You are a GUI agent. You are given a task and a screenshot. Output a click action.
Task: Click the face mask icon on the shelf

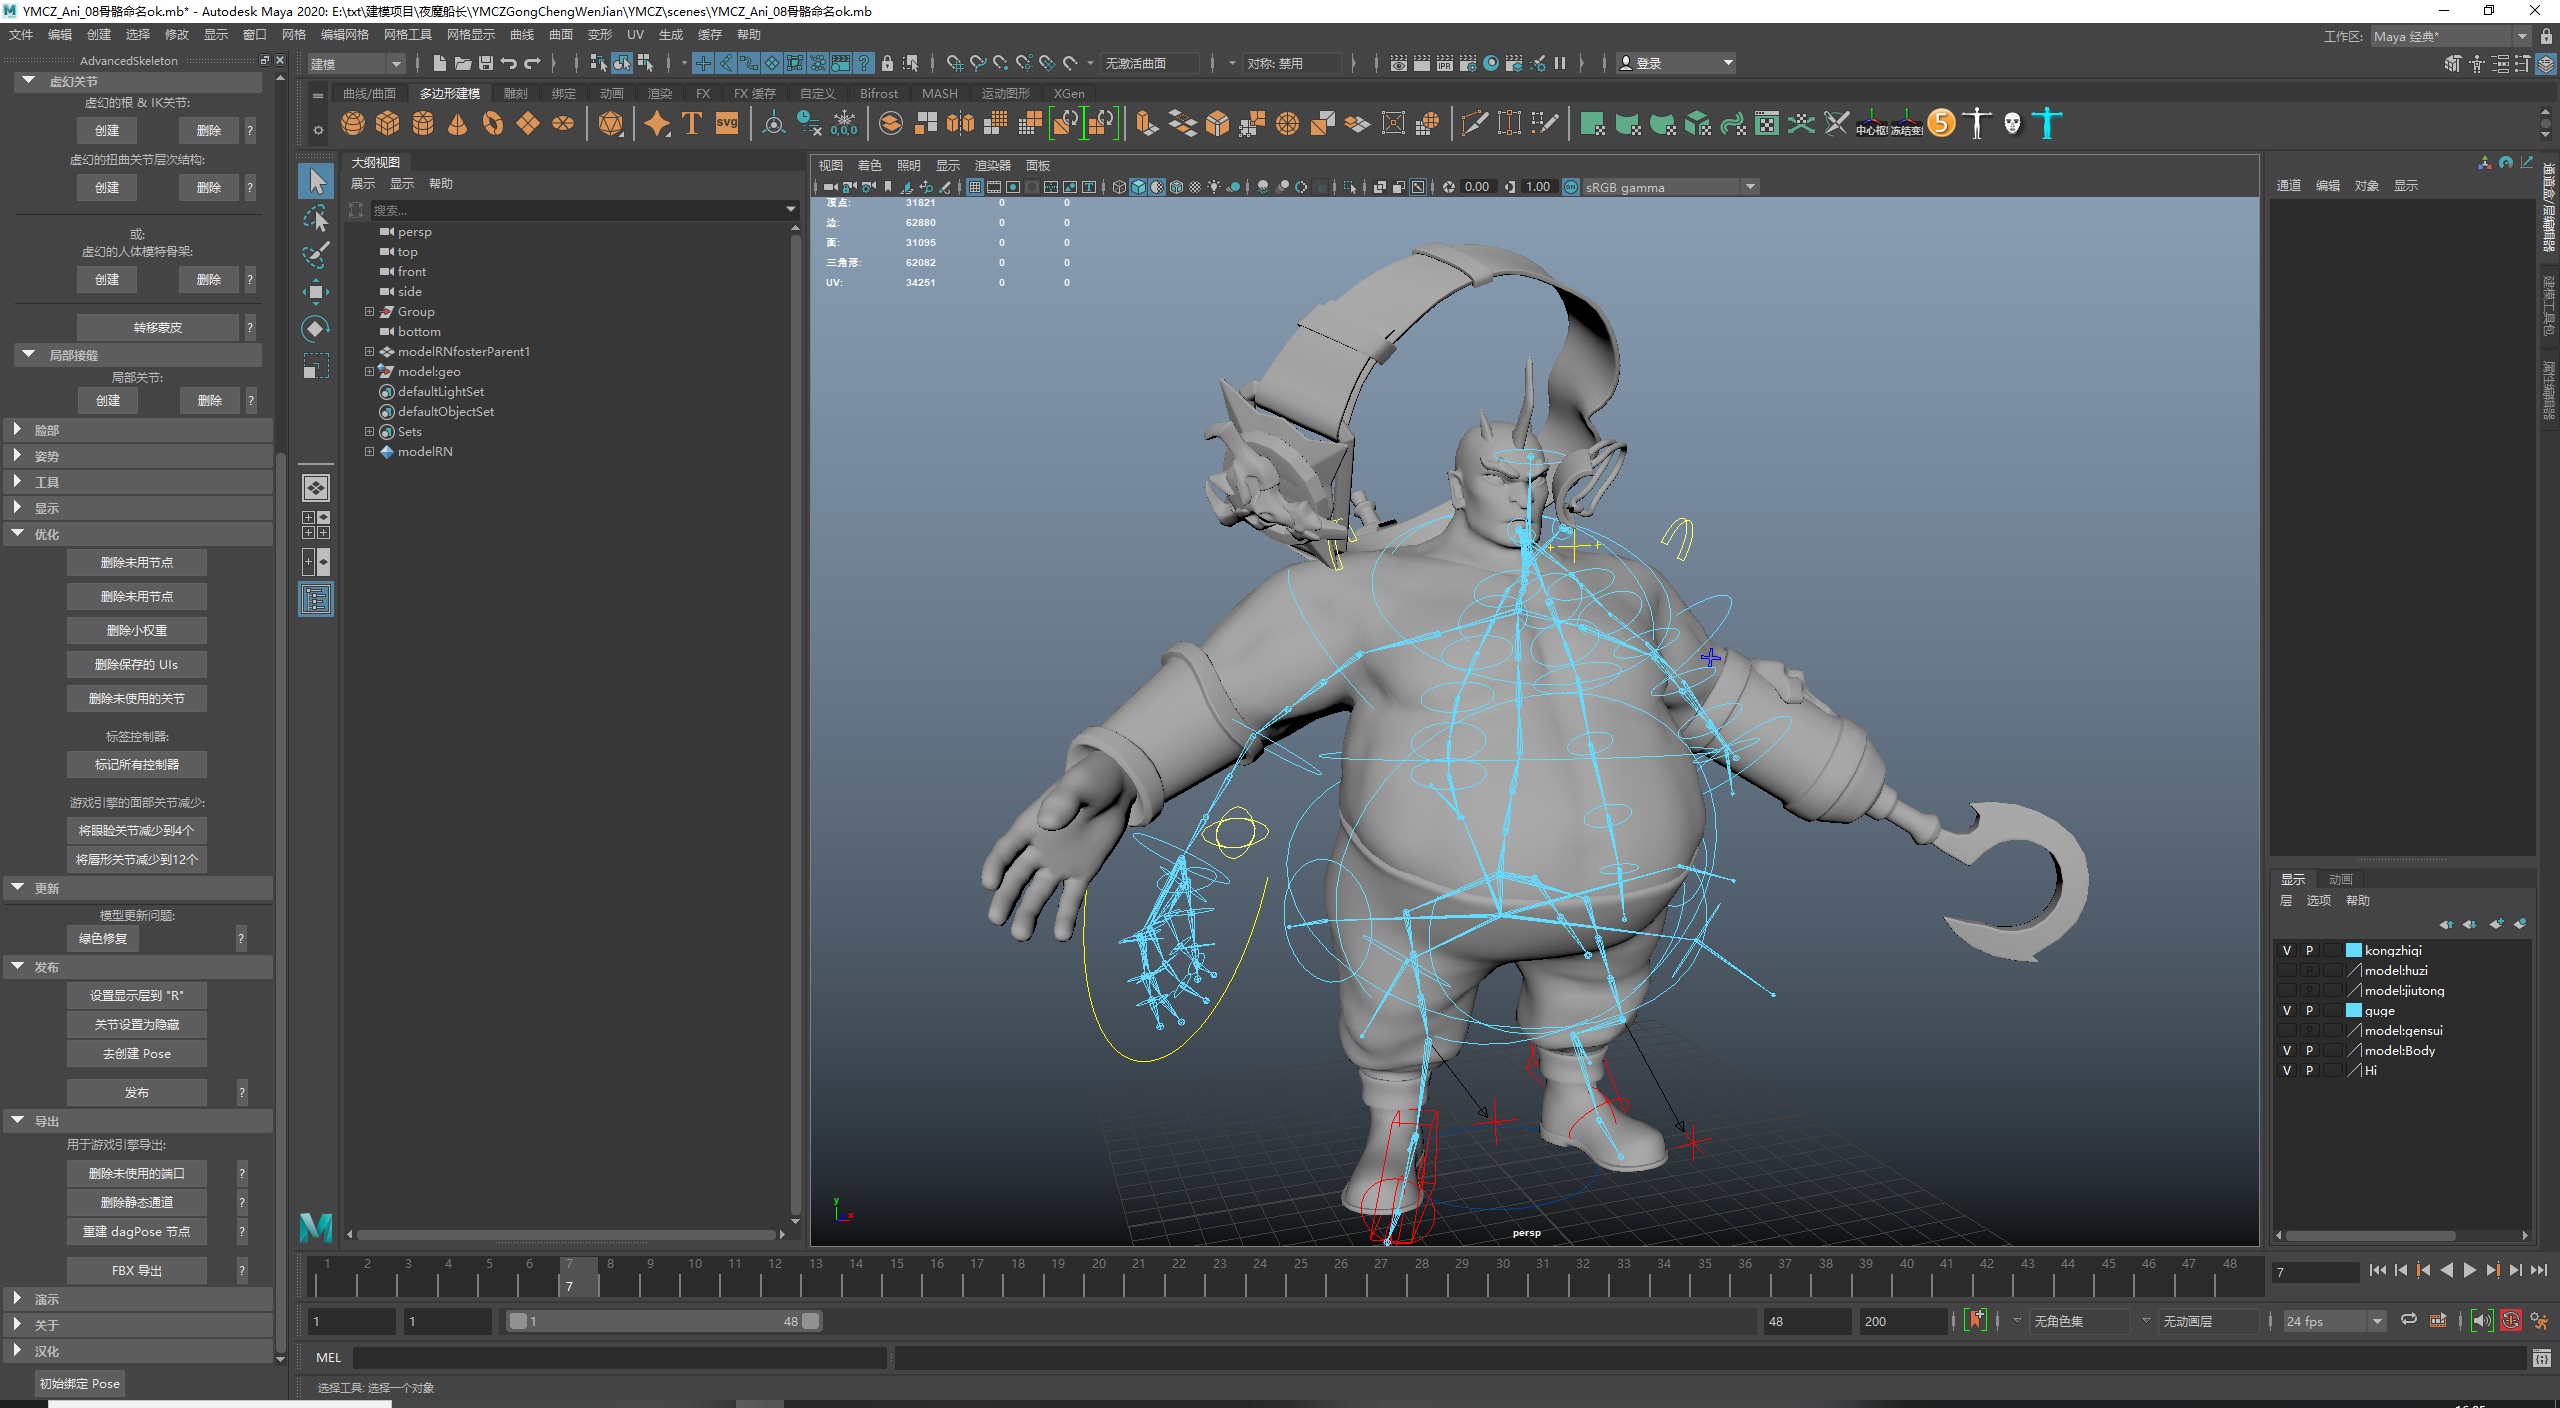click(x=2011, y=123)
